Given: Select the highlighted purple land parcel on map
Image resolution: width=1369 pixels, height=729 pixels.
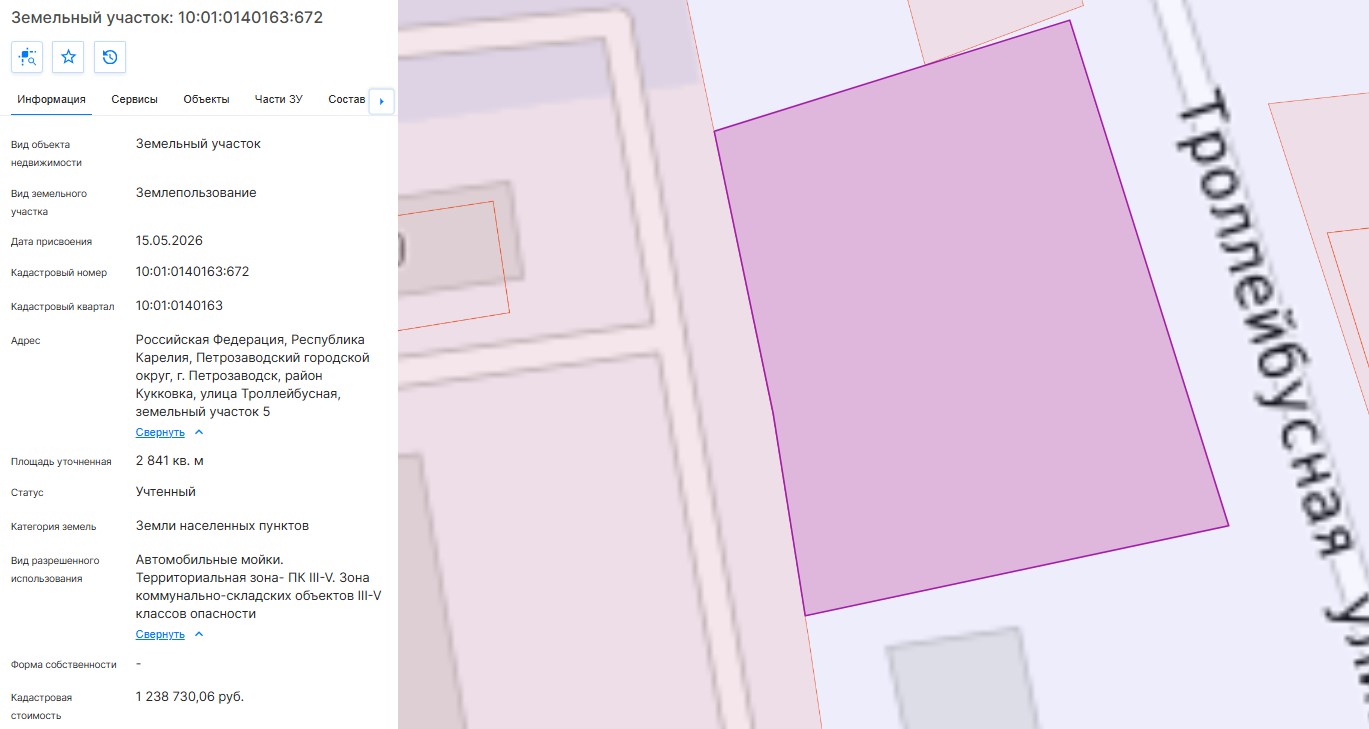Looking at the screenshot, I should click(970, 320).
